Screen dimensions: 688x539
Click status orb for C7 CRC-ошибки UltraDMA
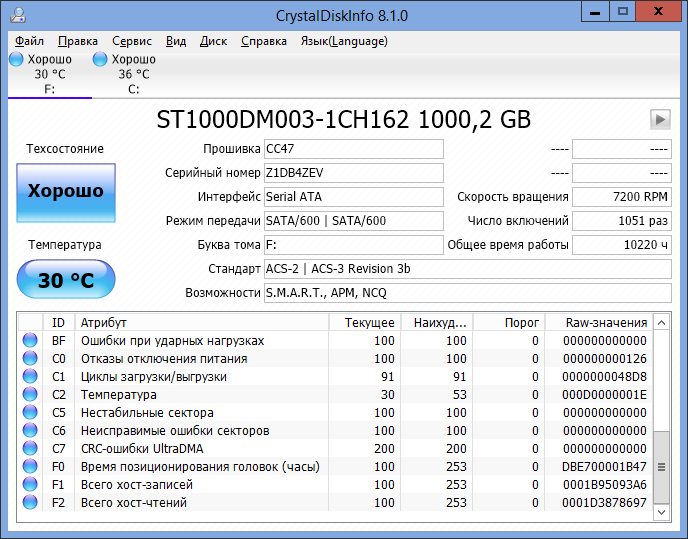coord(30,449)
